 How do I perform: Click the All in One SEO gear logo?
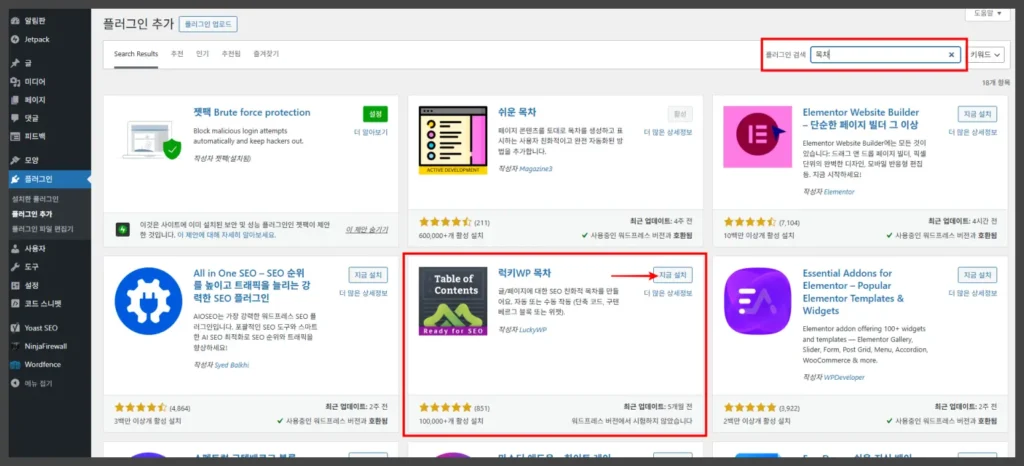(x=148, y=300)
